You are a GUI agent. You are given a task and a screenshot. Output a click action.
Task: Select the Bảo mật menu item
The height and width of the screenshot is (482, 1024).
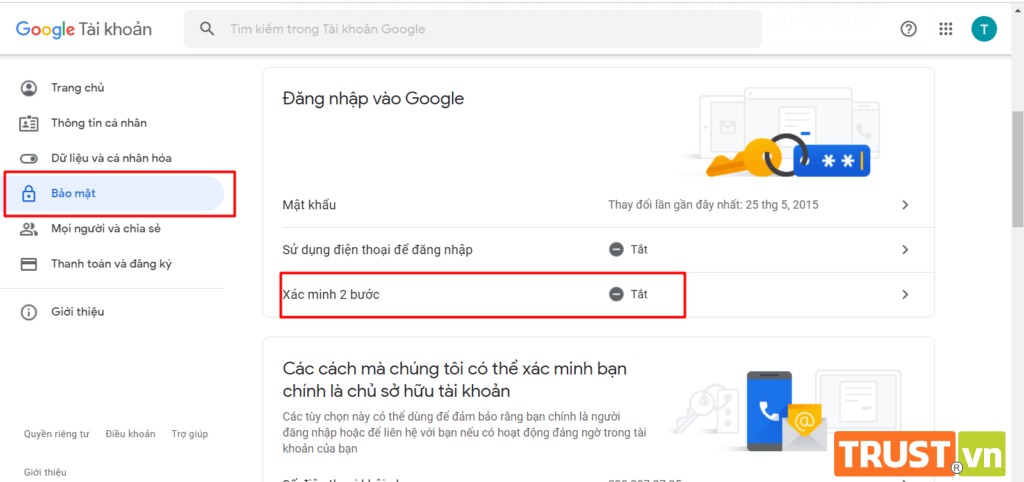click(112, 194)
